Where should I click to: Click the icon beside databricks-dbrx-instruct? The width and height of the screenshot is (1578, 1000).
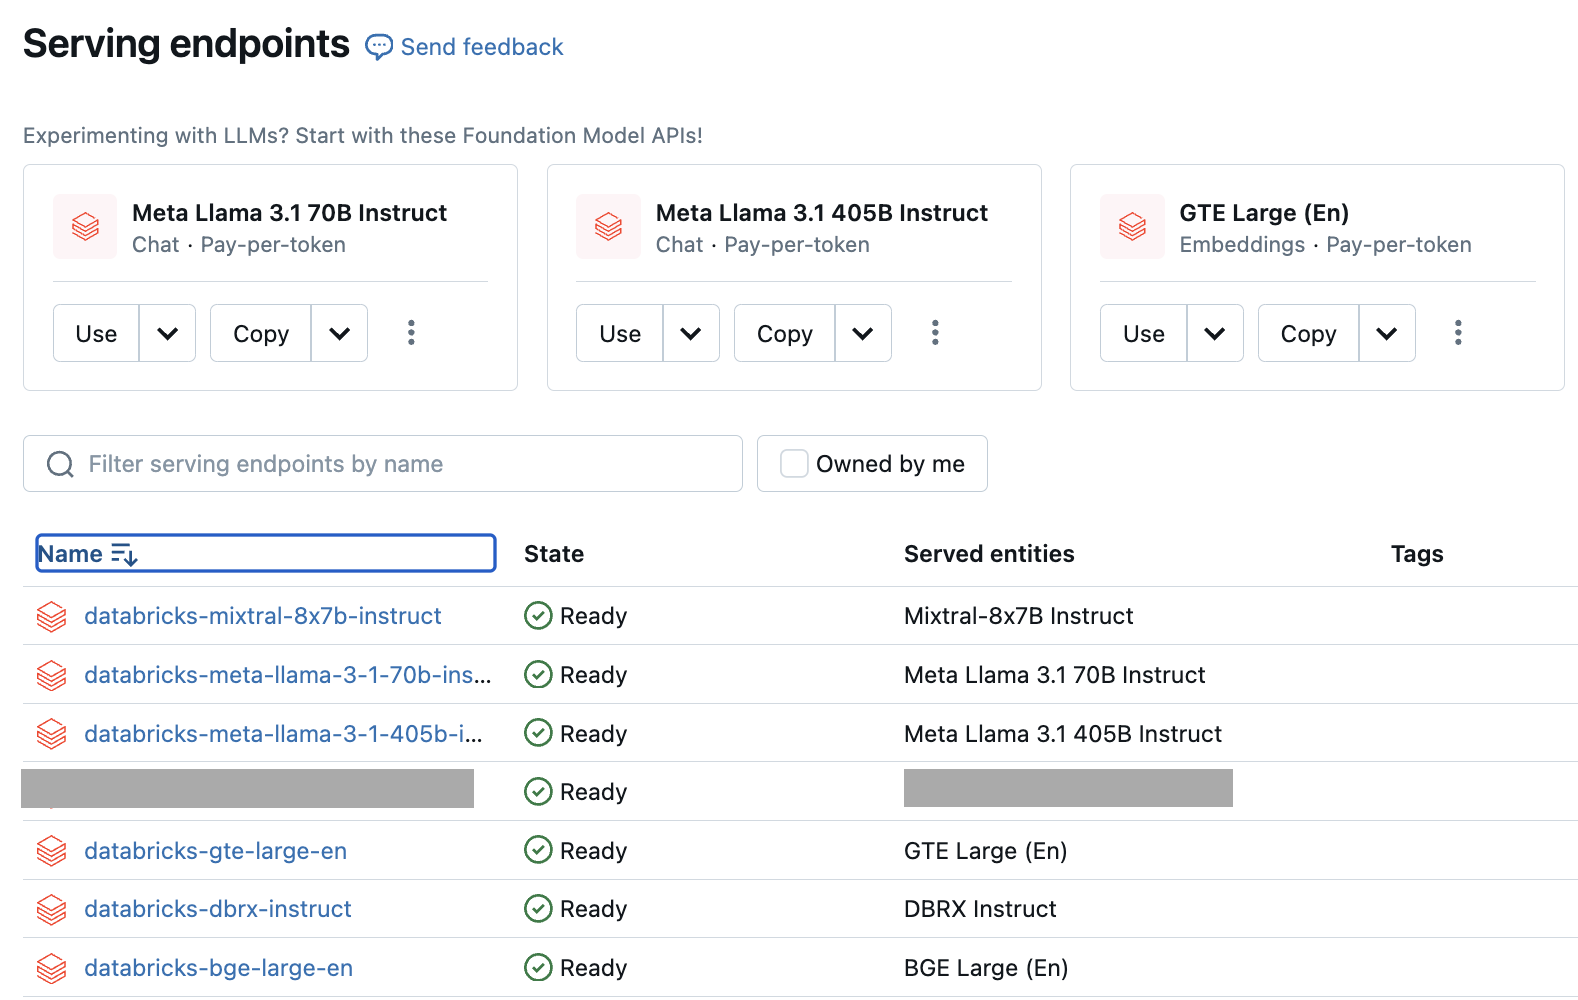click(51, 910)
